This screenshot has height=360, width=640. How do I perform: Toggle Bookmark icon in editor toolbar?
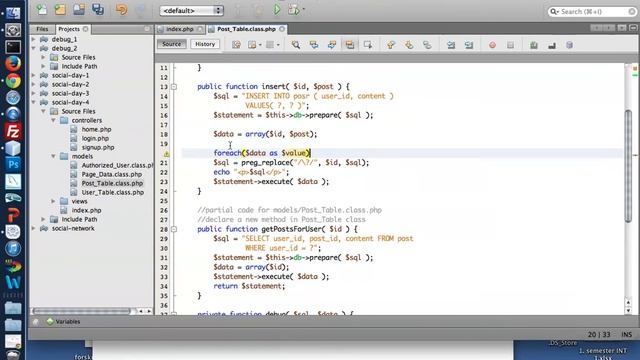[427, 45]
